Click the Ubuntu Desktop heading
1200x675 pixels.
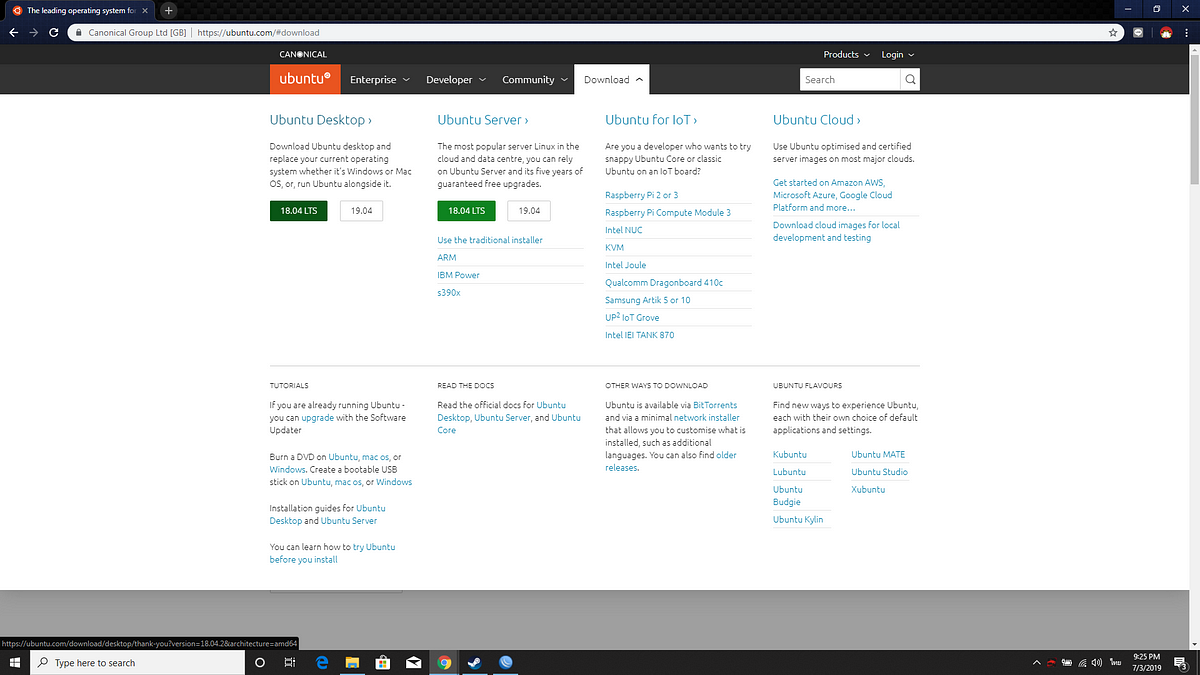[x=321, y=120]
